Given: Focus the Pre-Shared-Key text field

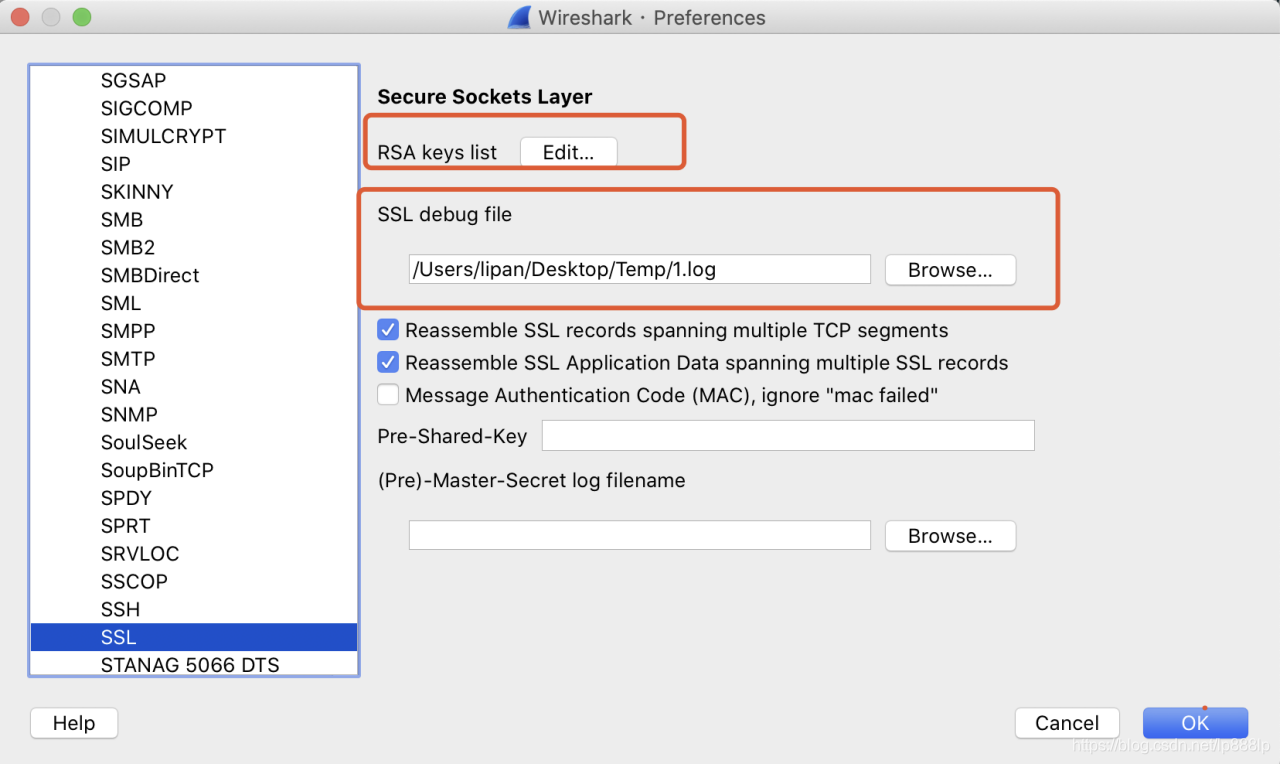Looking at the screenshot, I should 787,436.
